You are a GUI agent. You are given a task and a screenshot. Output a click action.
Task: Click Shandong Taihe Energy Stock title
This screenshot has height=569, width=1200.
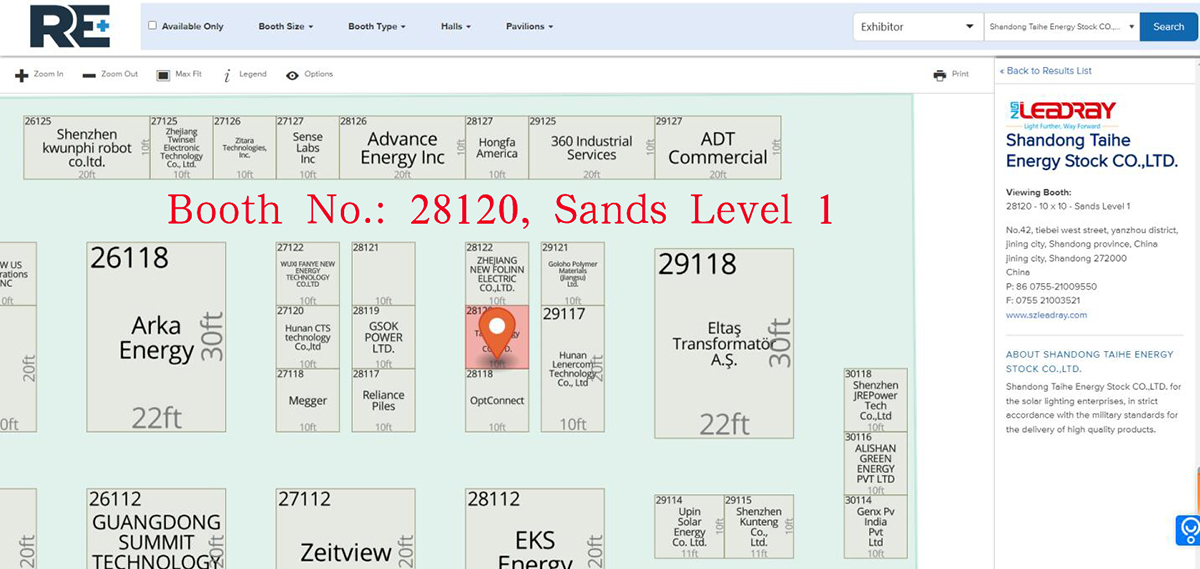(x=1092, y=150)
